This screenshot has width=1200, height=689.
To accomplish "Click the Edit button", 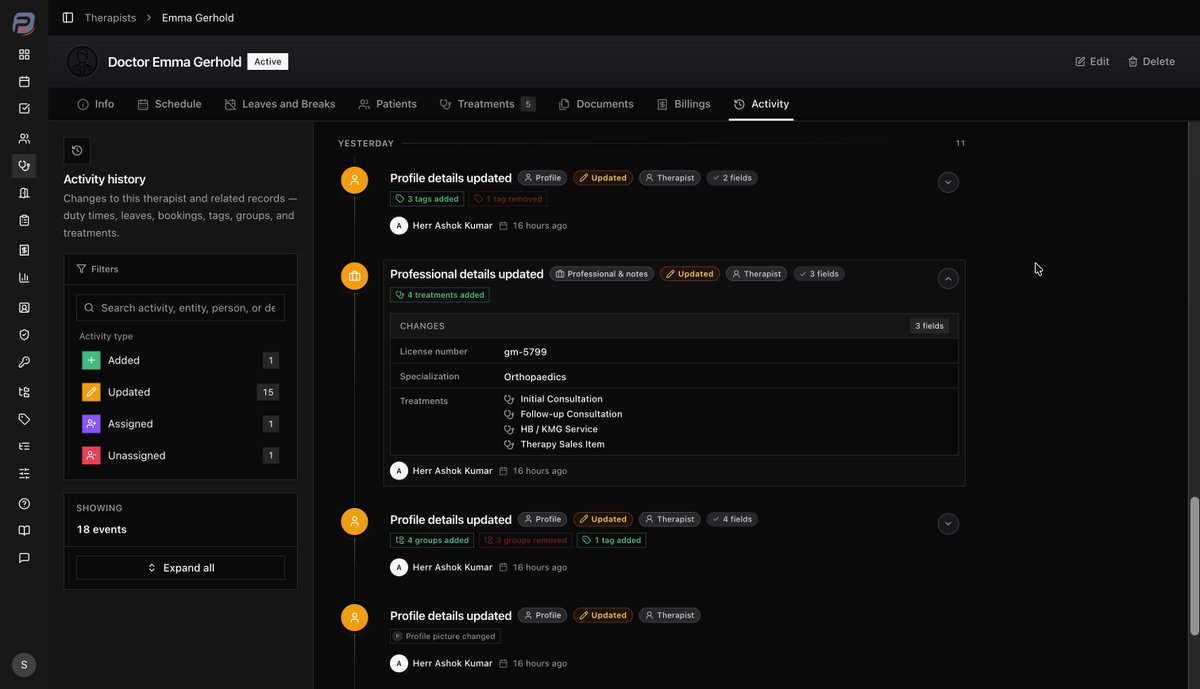I will coord(1092,61).
